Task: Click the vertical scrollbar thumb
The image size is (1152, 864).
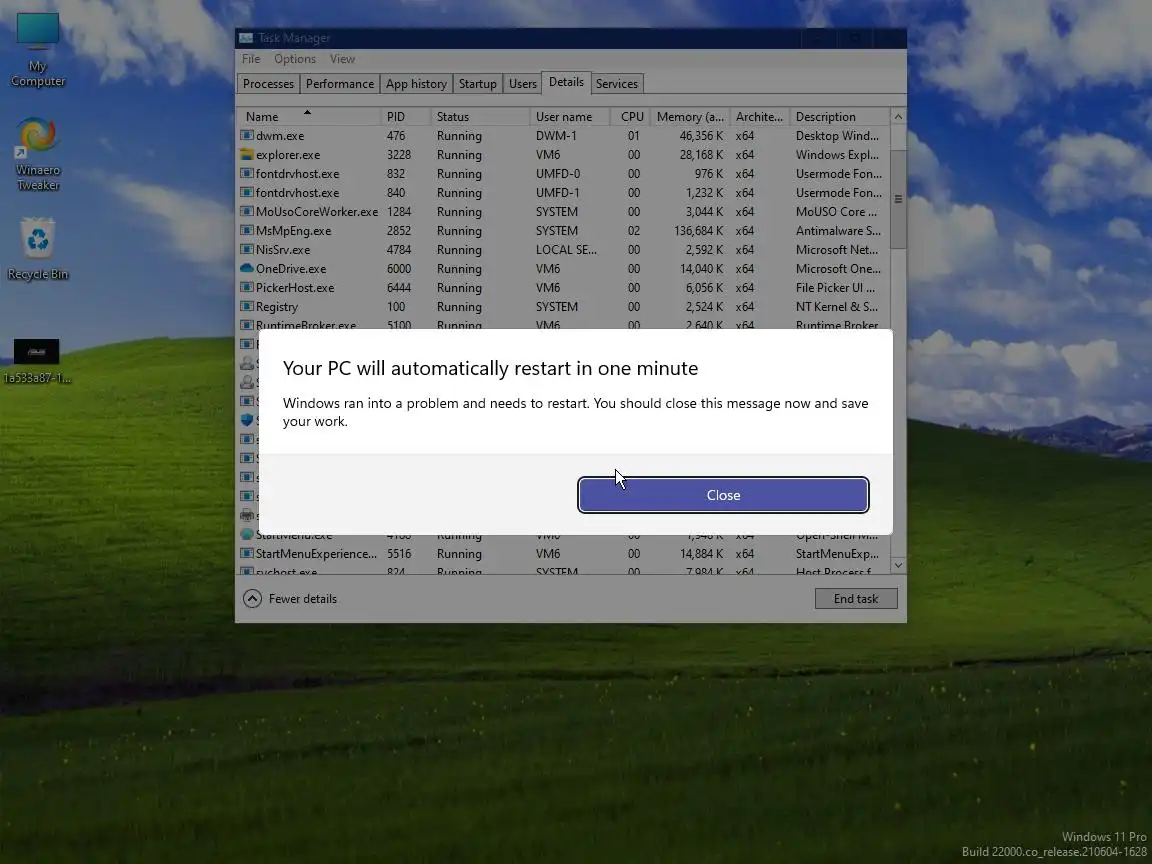Action: 898,199
